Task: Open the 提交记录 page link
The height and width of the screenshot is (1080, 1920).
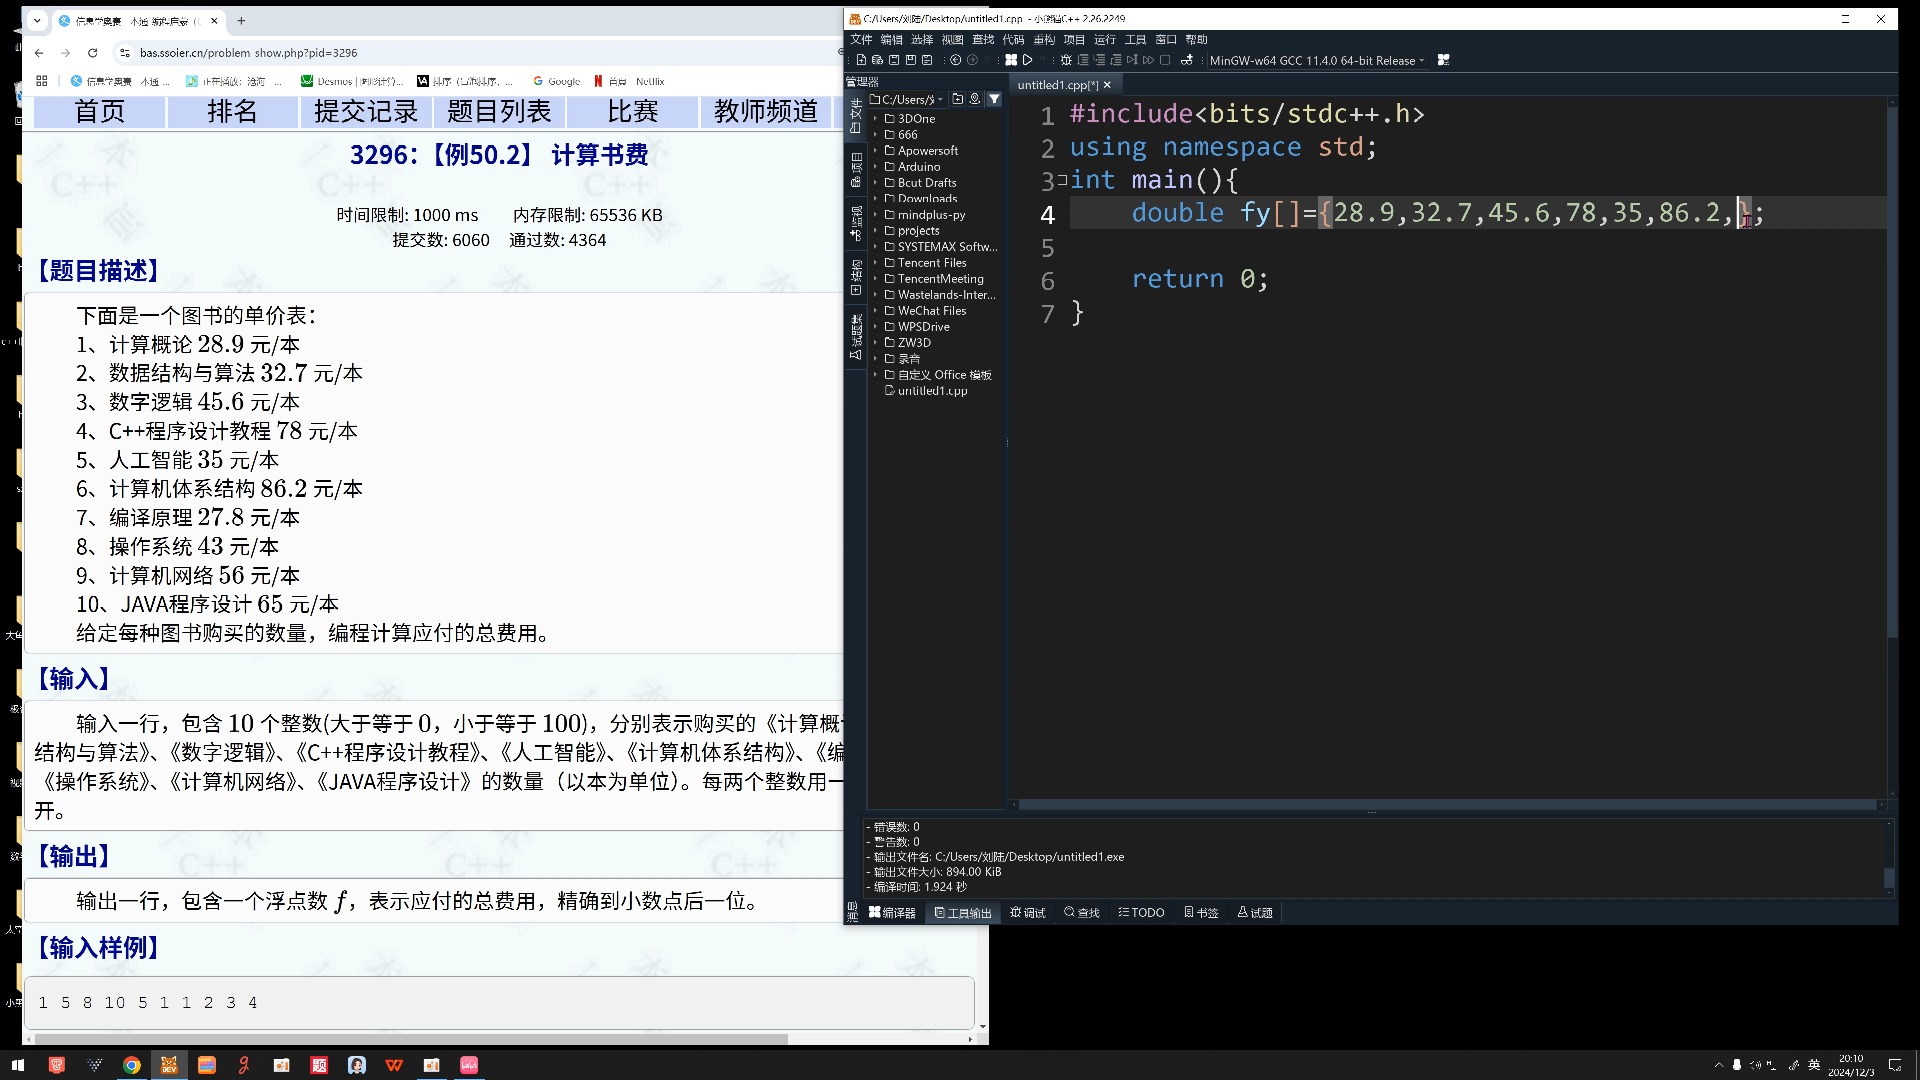Action: [x=364, y=112]
